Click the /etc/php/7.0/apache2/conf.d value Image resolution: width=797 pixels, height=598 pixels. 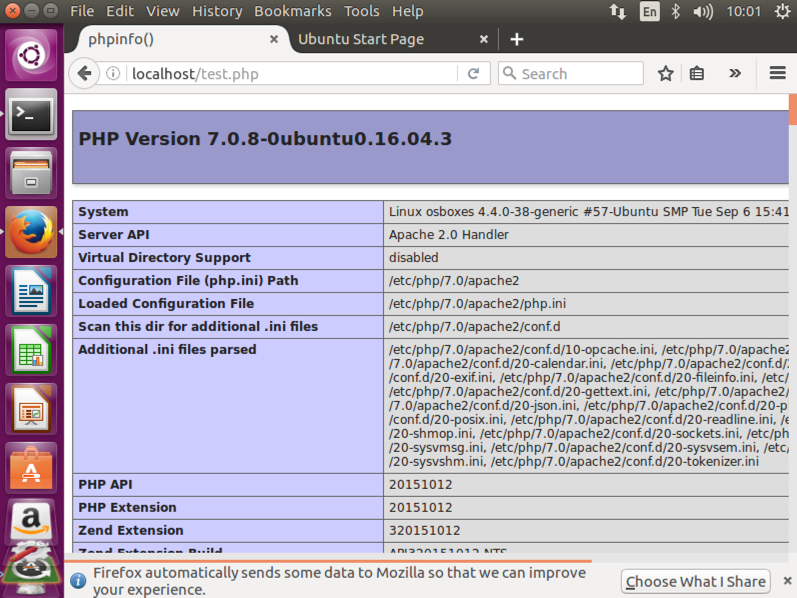click(475, 326)
